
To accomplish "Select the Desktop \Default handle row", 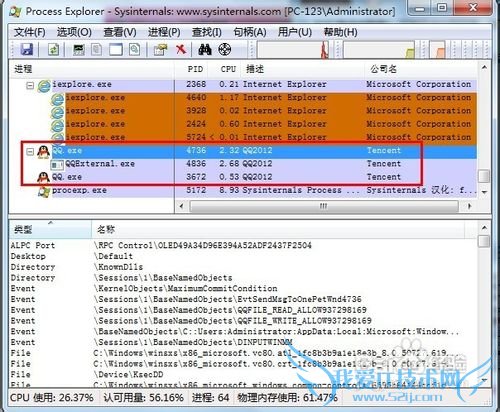I will click(x=243, y=256).
